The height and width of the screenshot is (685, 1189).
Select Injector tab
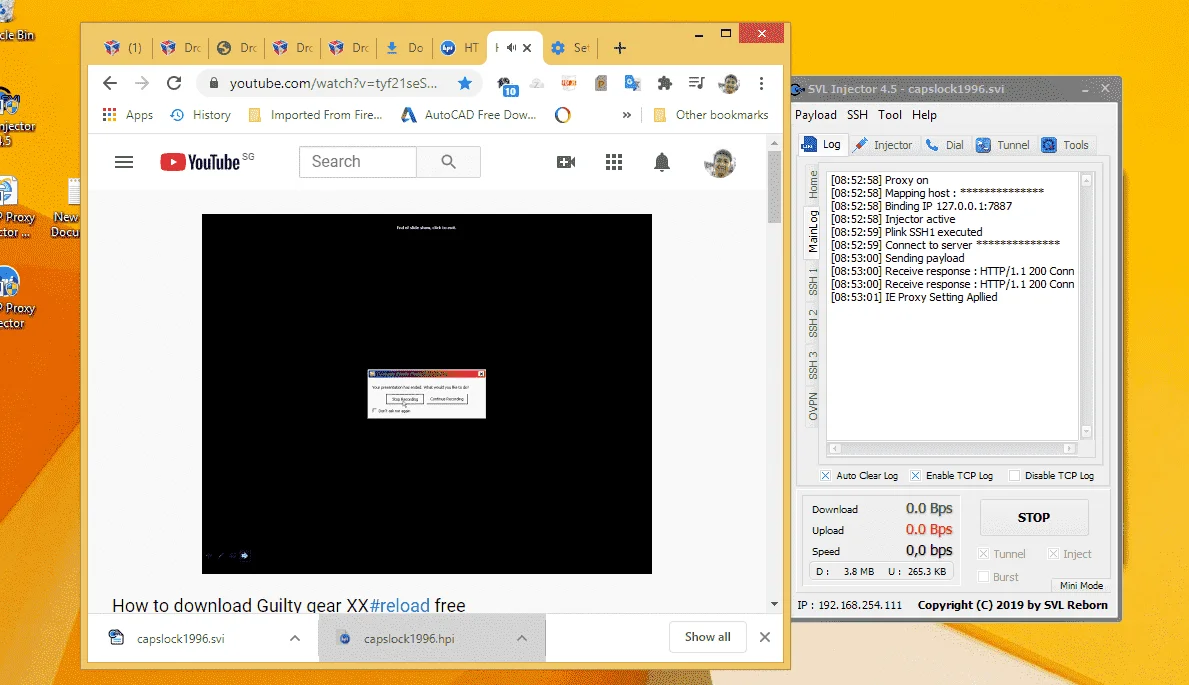coord(883,145)
